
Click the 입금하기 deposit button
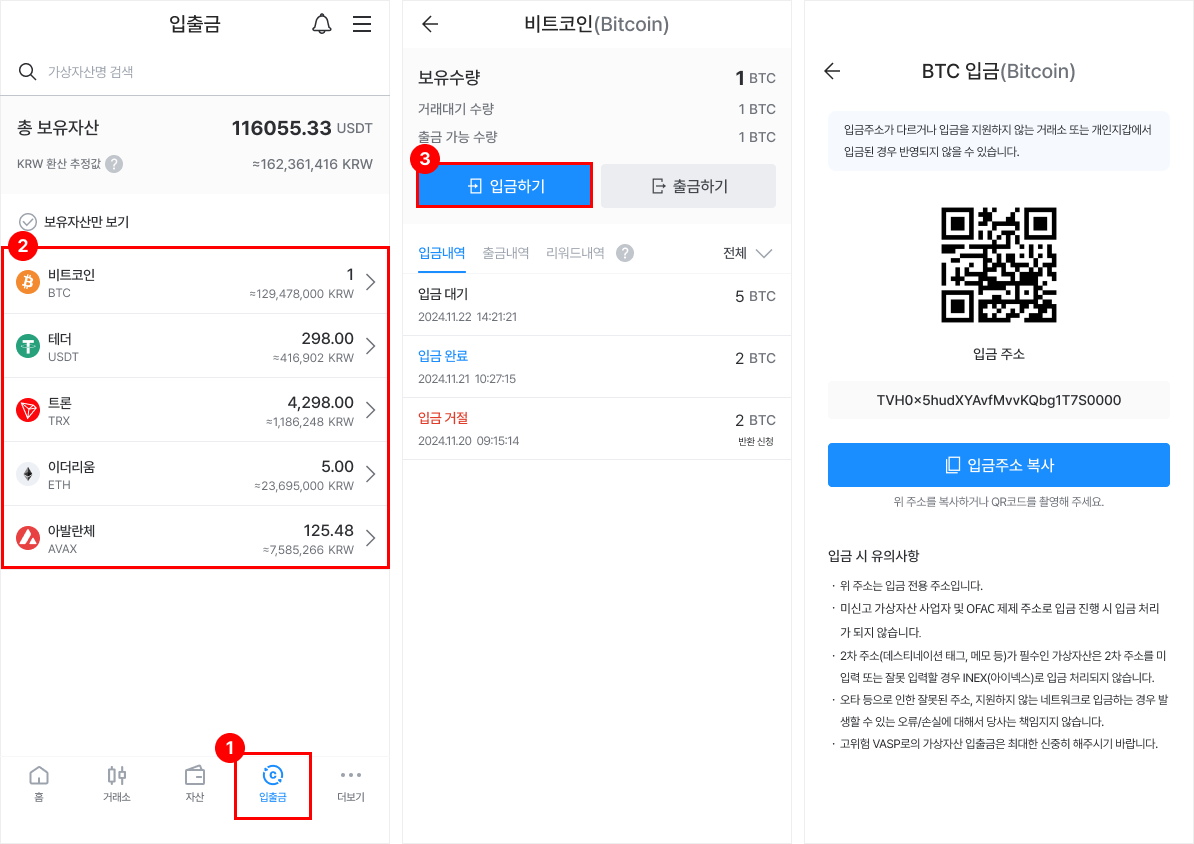pos(504,185)
